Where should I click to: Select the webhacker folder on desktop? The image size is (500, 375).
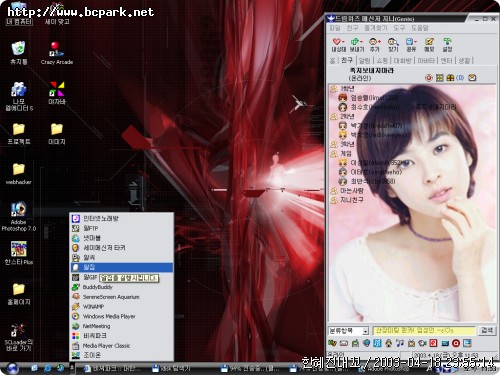click(x=19, y=174)
